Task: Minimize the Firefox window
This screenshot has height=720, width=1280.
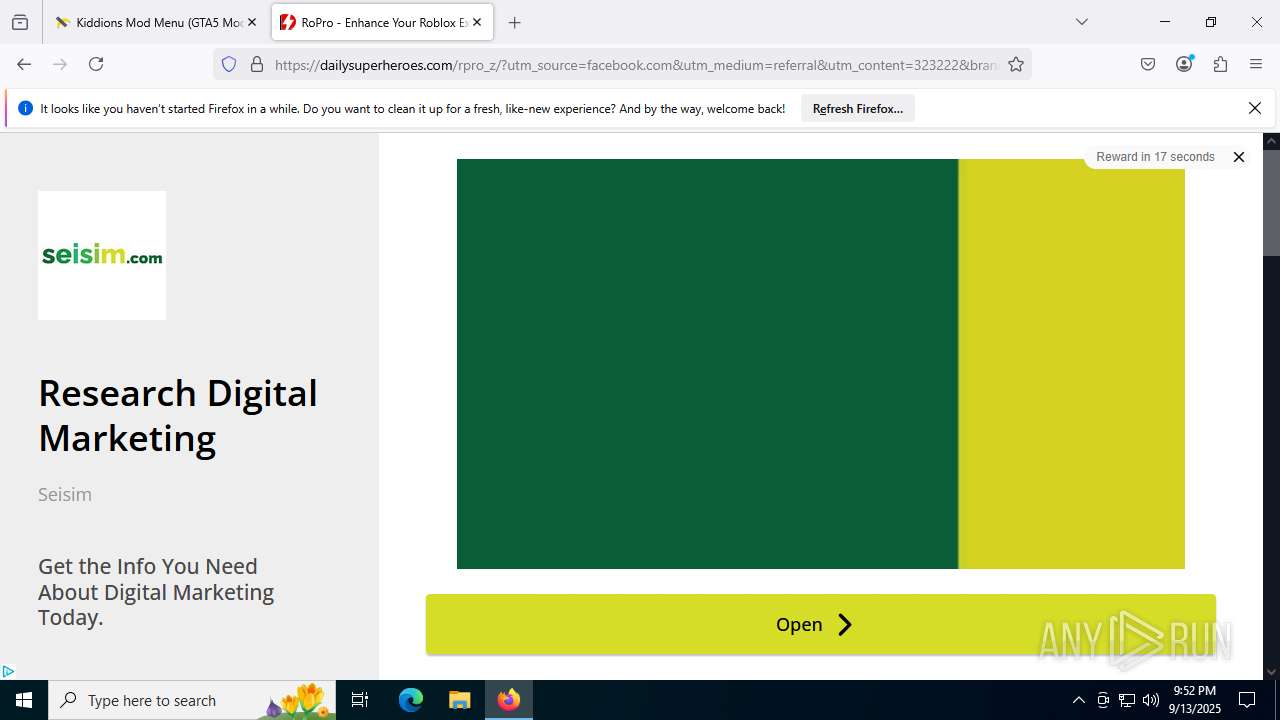Action: click(1164, 22)
